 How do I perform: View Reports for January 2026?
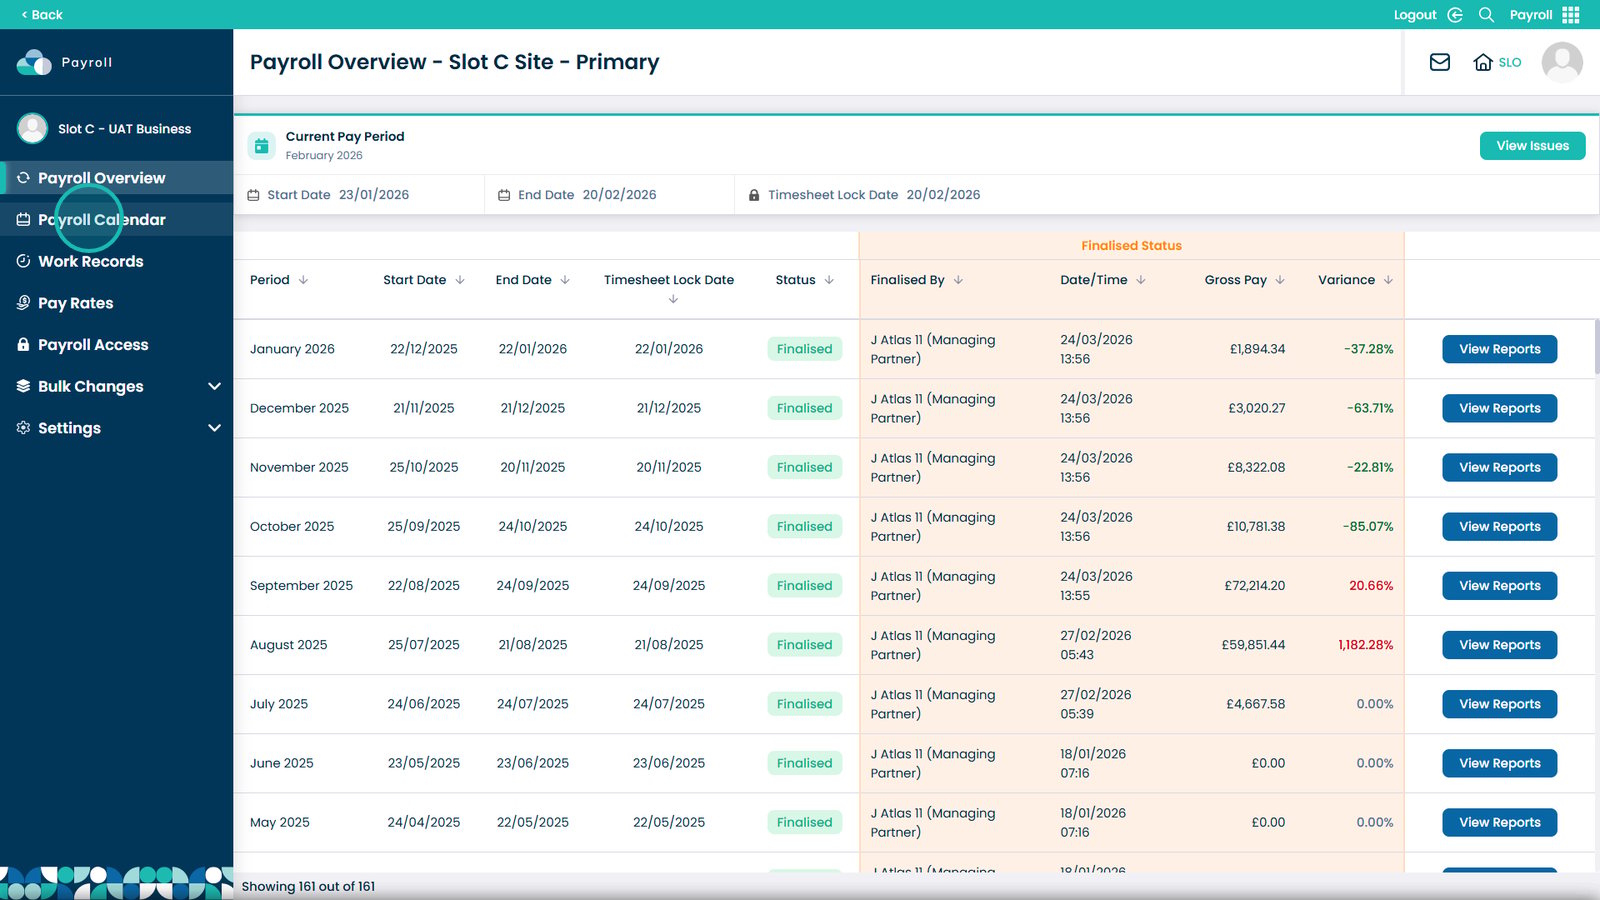pos(1499,349)
